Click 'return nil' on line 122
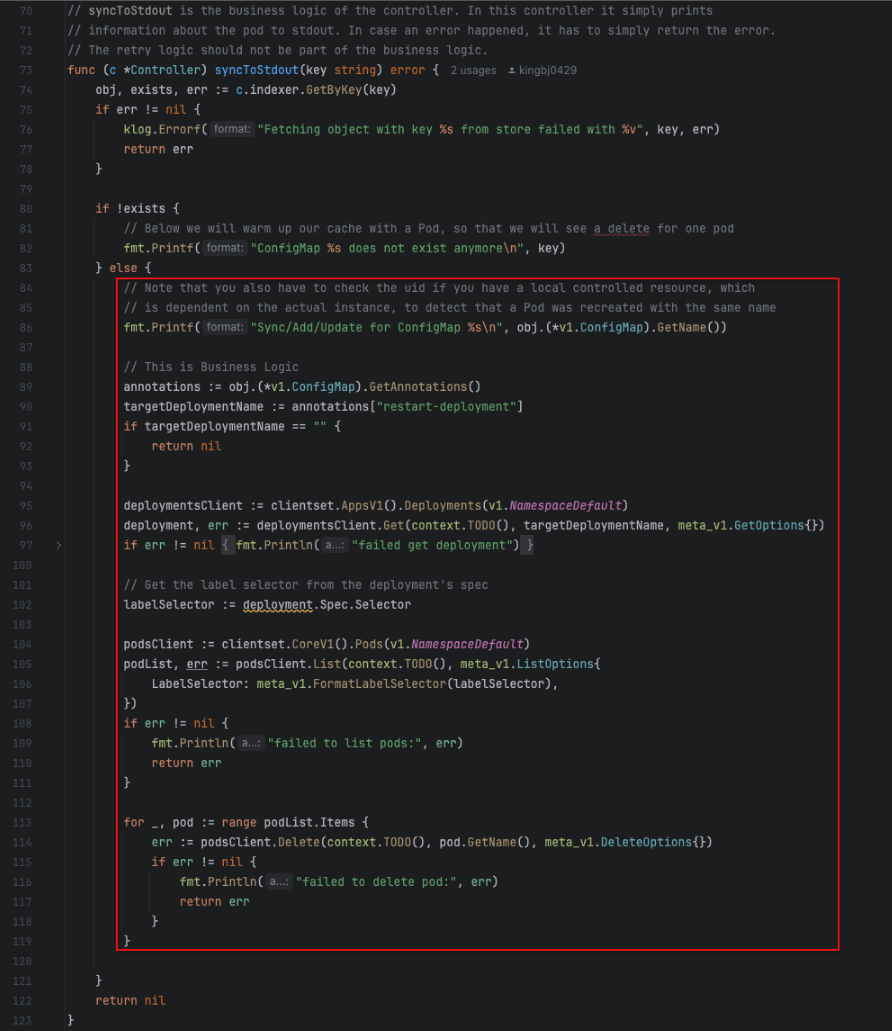The width and height of the screenshot is (892, 1031). (x=130, y=1001)
